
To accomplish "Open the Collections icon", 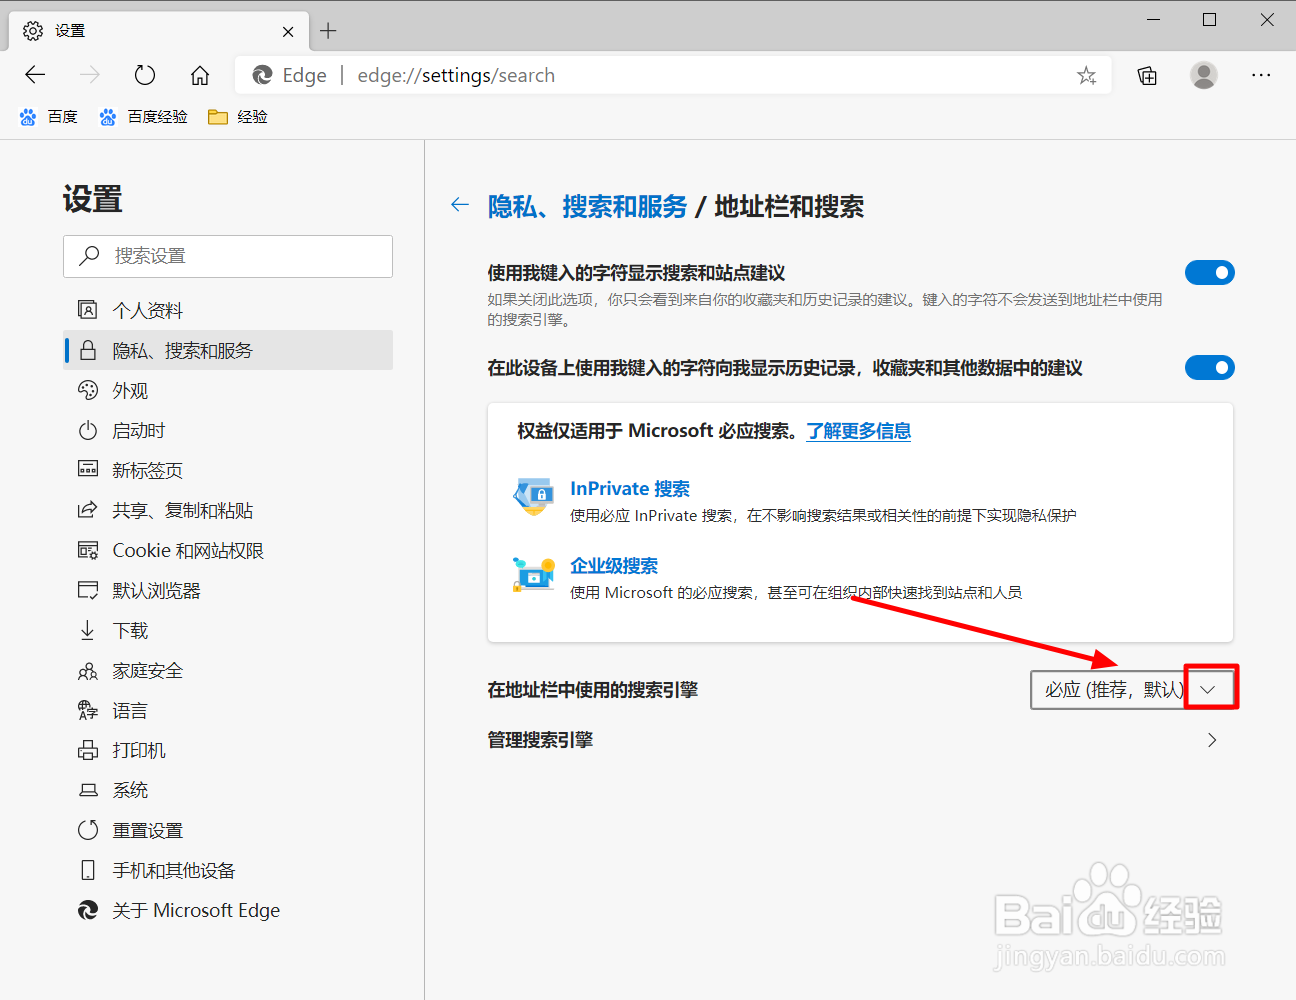I will pyautogui.click(x=1146, y=75).
